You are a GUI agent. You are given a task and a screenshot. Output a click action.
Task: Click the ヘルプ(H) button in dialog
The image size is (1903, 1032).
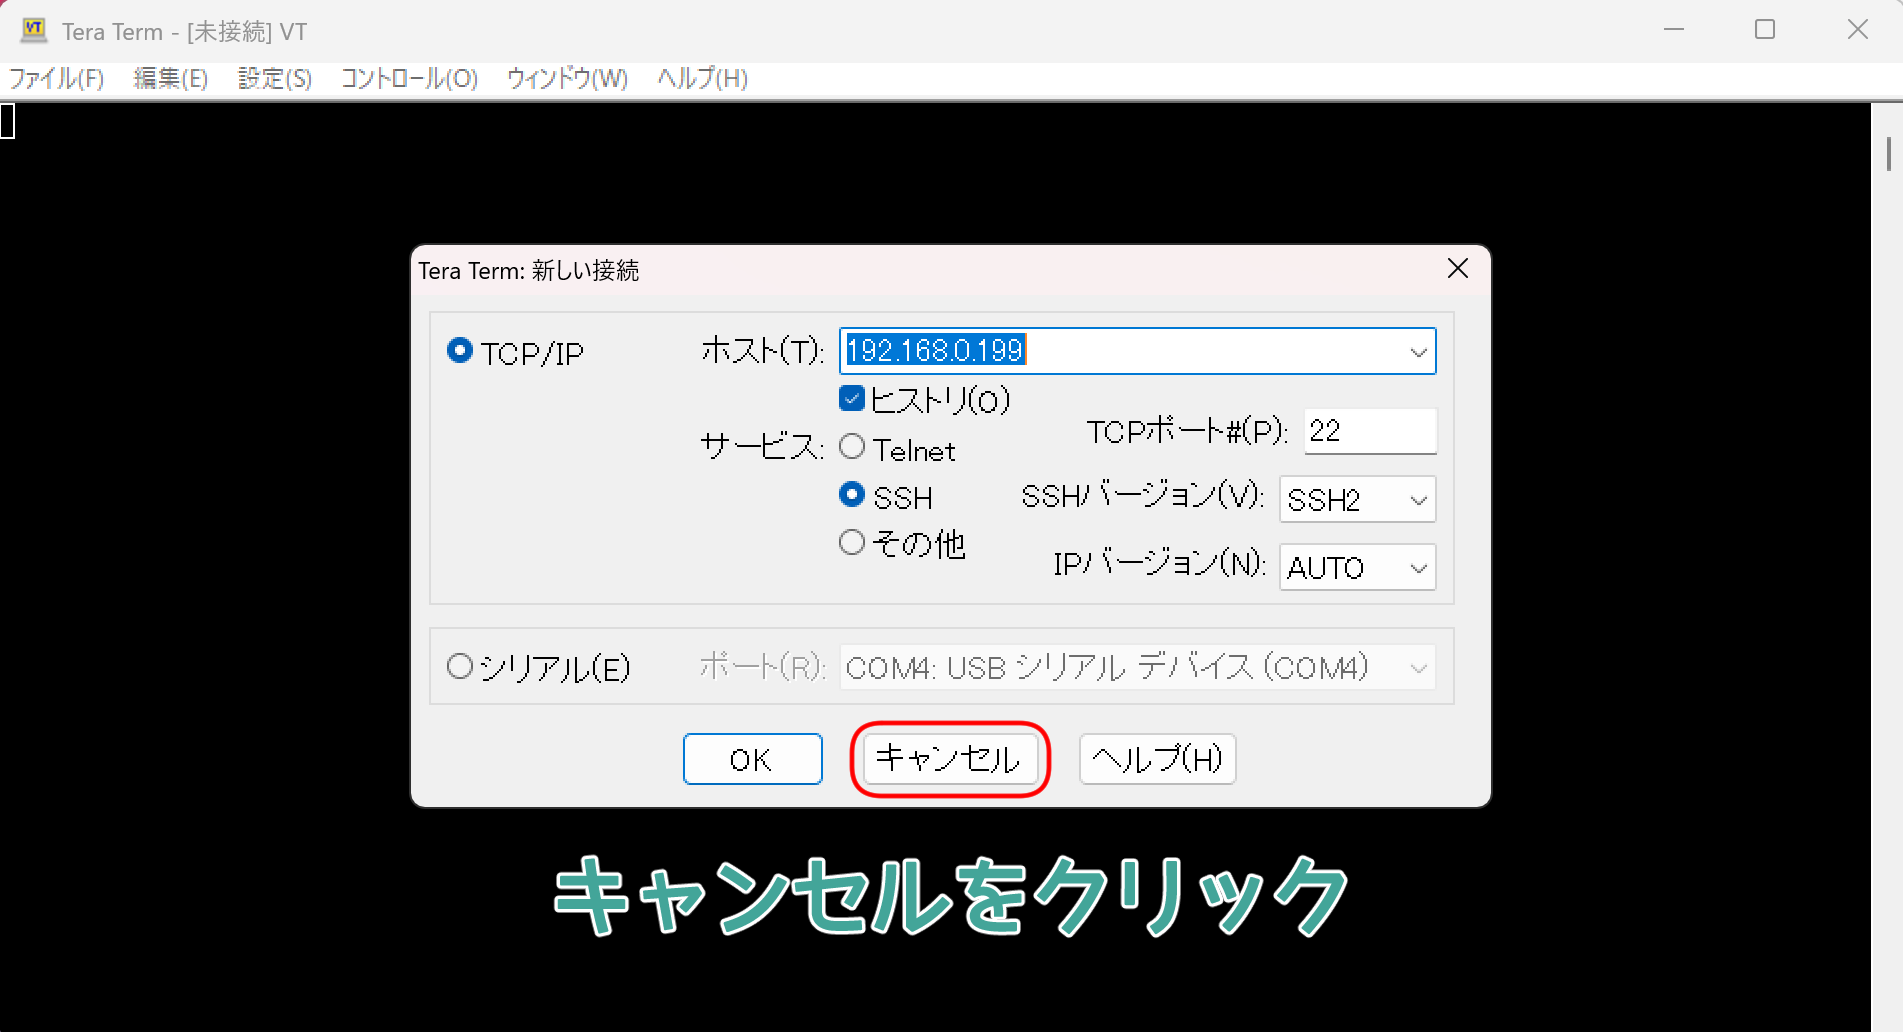tap(1157, 759)
